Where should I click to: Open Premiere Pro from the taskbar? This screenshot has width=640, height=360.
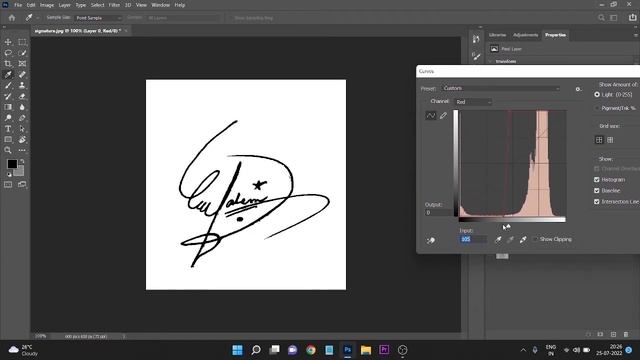click(384, 350)
